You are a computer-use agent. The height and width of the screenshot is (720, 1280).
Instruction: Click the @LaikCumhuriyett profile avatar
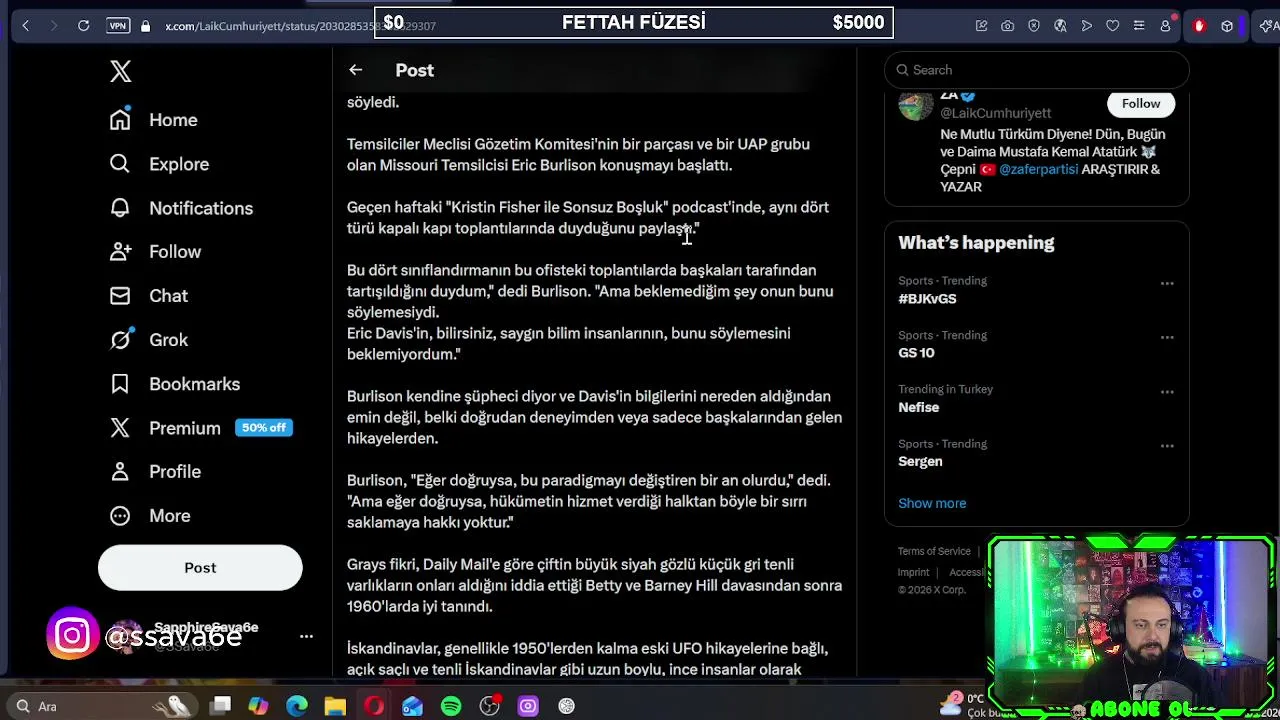pyautogui.click(x=916, y=104)
